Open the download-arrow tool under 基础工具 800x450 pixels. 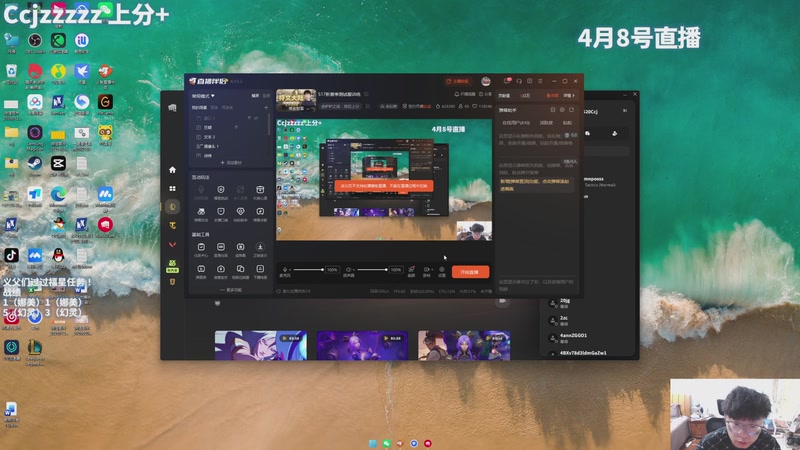[260, 249]
